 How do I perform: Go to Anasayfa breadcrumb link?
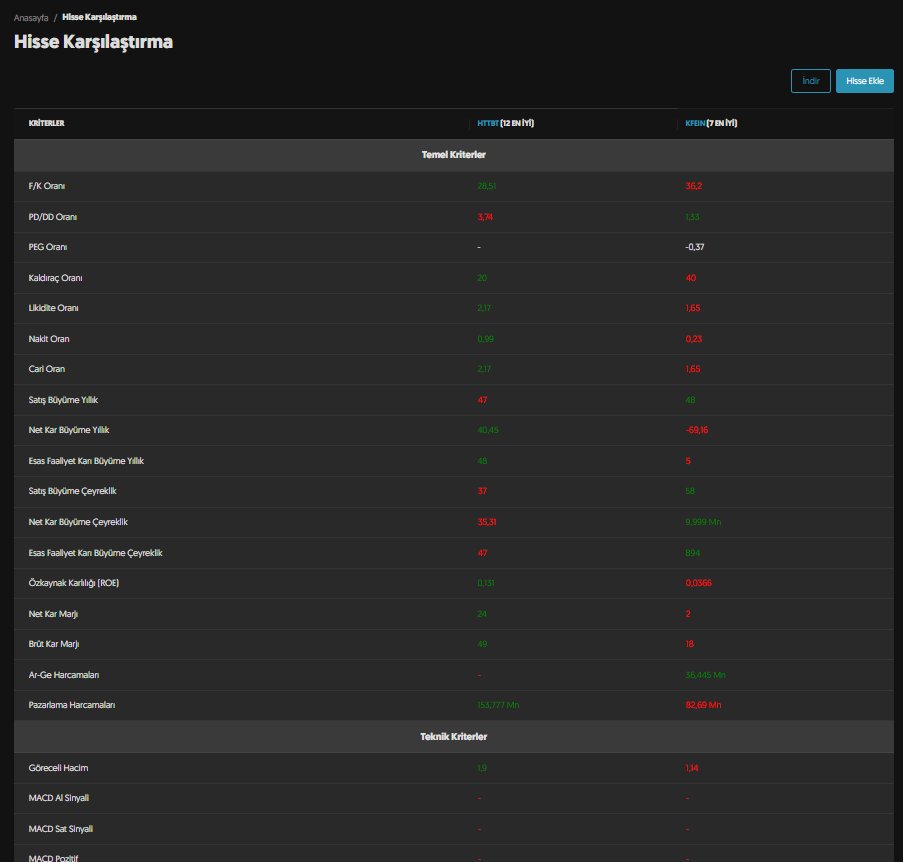(x=31, y=18)
